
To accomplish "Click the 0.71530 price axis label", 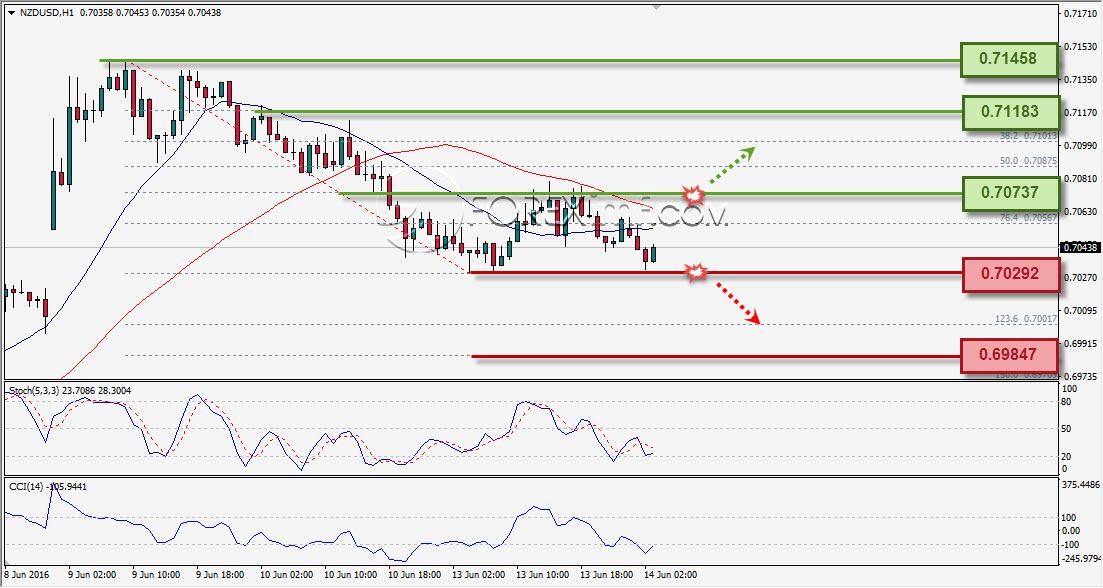I will point(1080,46).
